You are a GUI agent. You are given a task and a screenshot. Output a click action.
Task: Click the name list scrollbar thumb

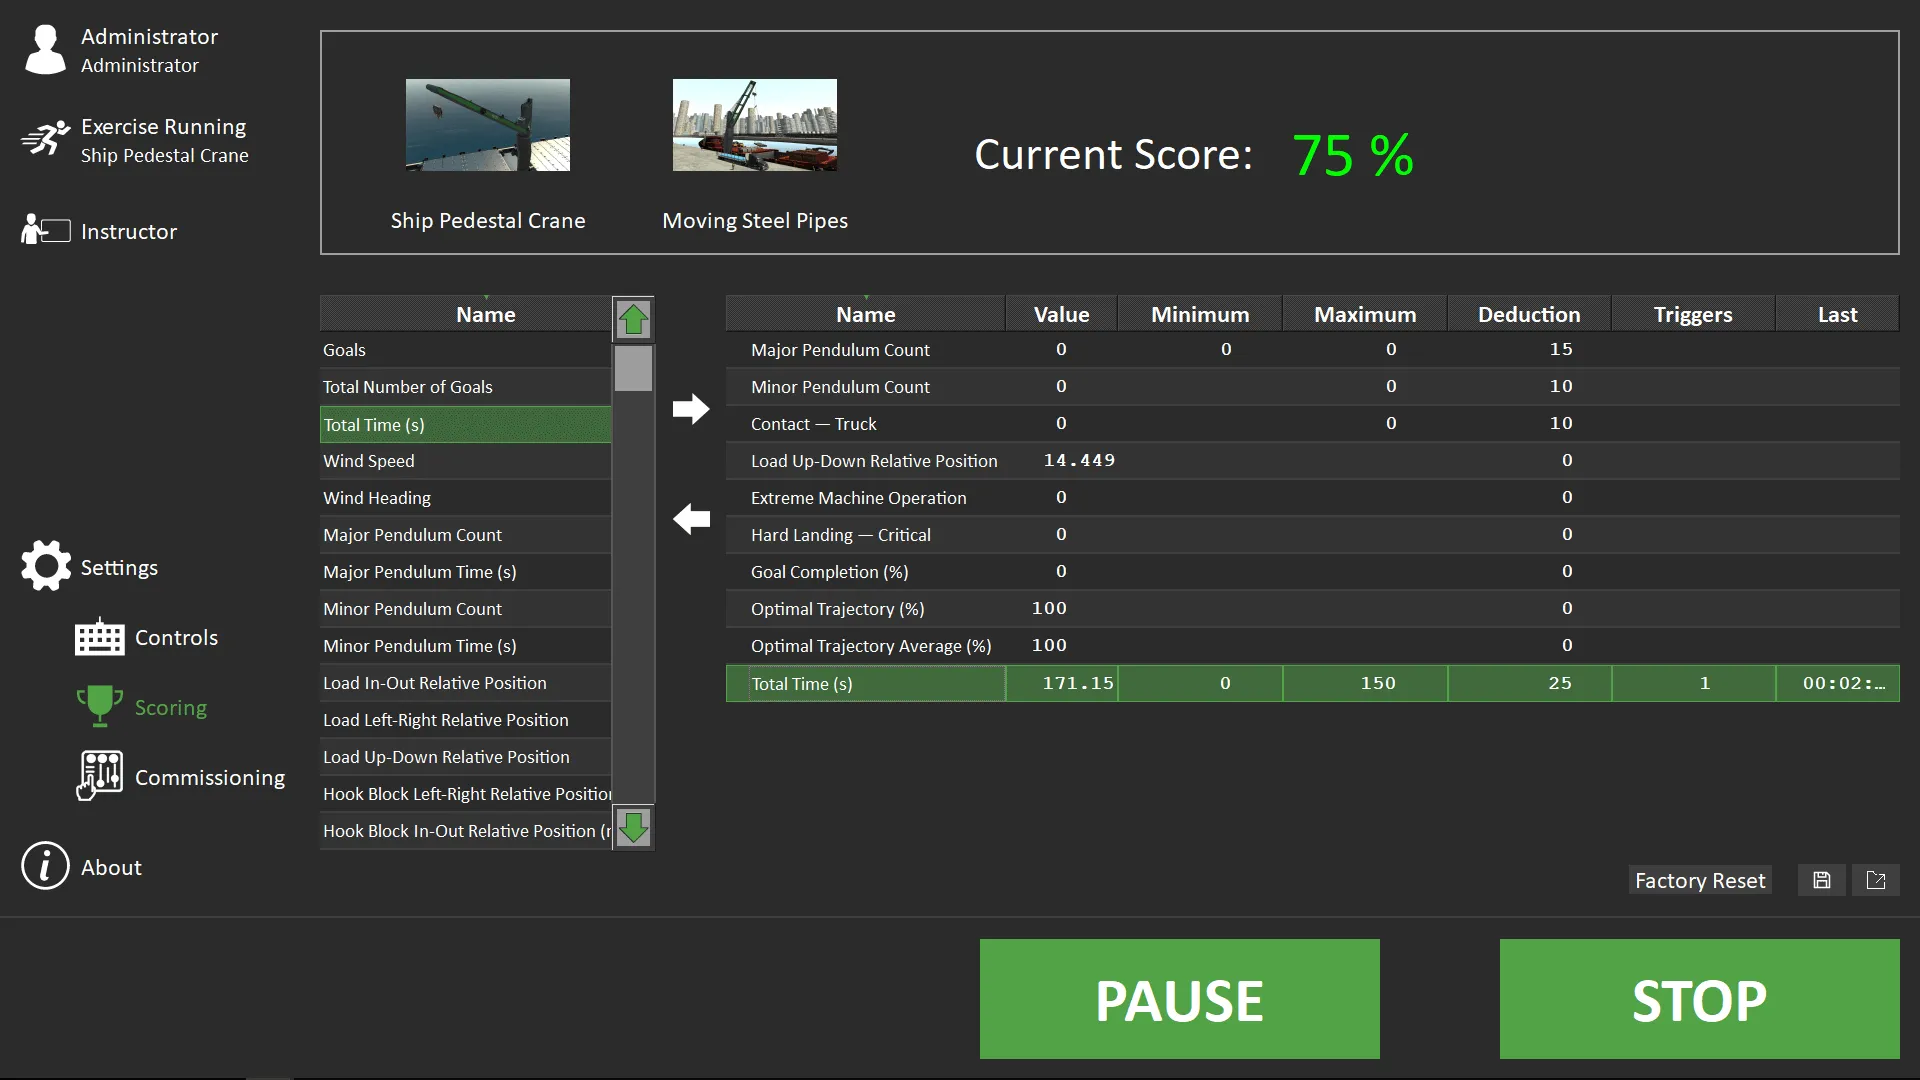pos(633,369)
